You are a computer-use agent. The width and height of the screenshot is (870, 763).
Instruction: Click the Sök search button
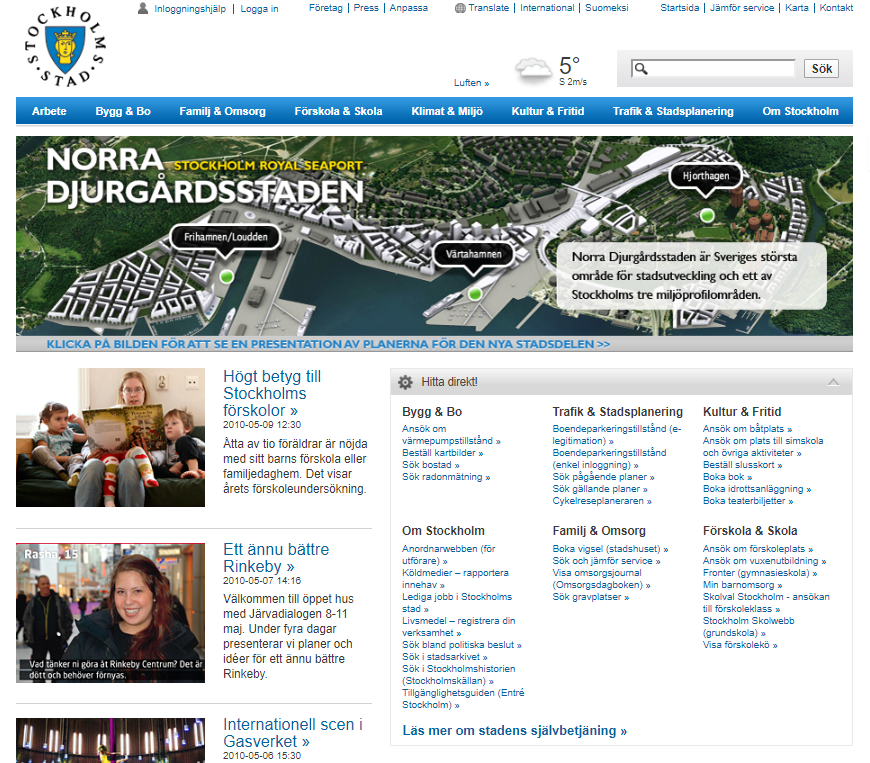coord(822,68)
